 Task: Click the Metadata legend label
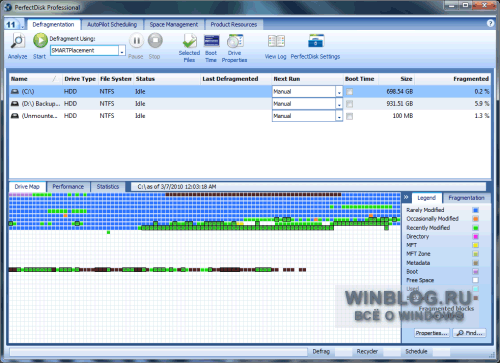[418, 263]
